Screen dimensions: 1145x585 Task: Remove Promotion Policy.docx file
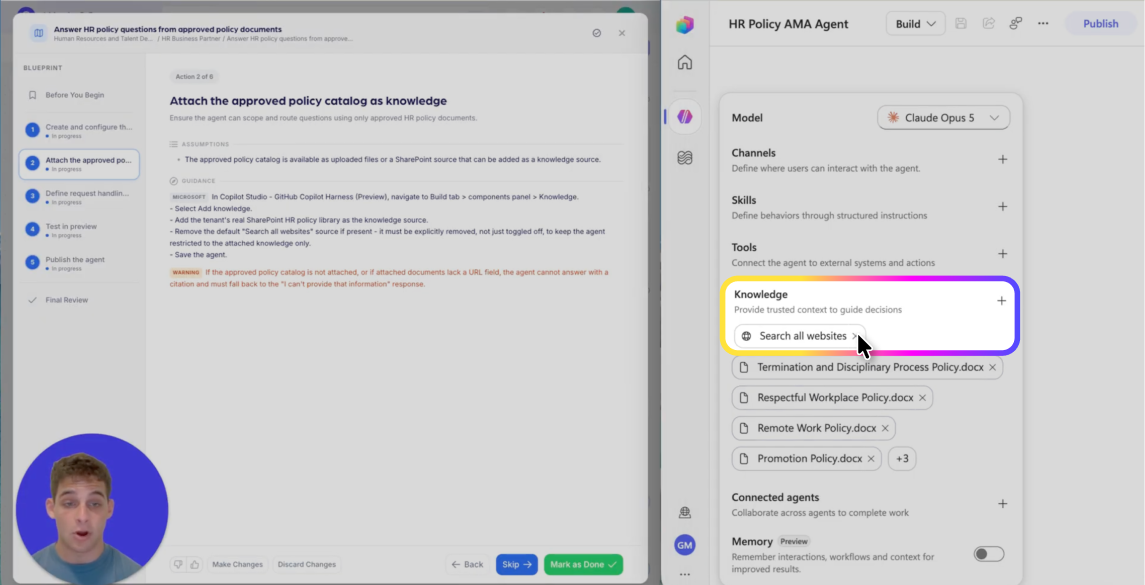point(870,459)
